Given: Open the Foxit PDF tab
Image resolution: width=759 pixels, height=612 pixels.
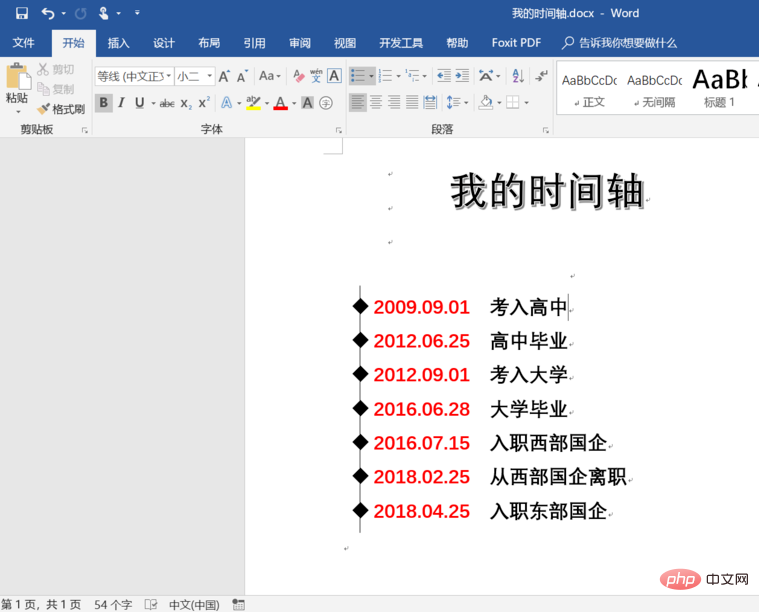Looking at the screenshot, I should [516, 43].
